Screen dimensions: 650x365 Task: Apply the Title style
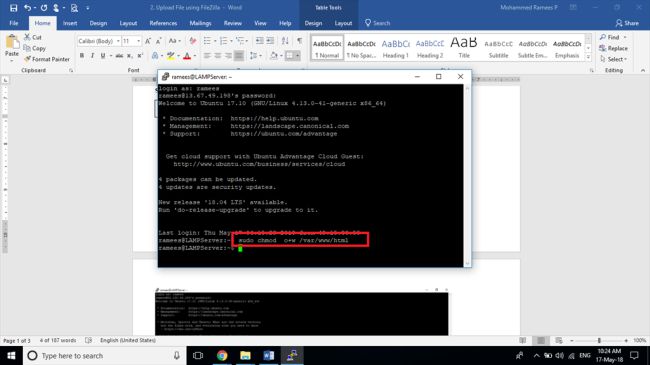point(464,48)
